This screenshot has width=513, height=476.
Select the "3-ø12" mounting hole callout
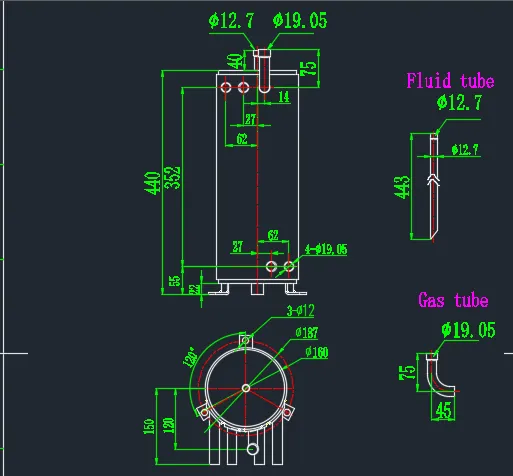coord(300,311)
